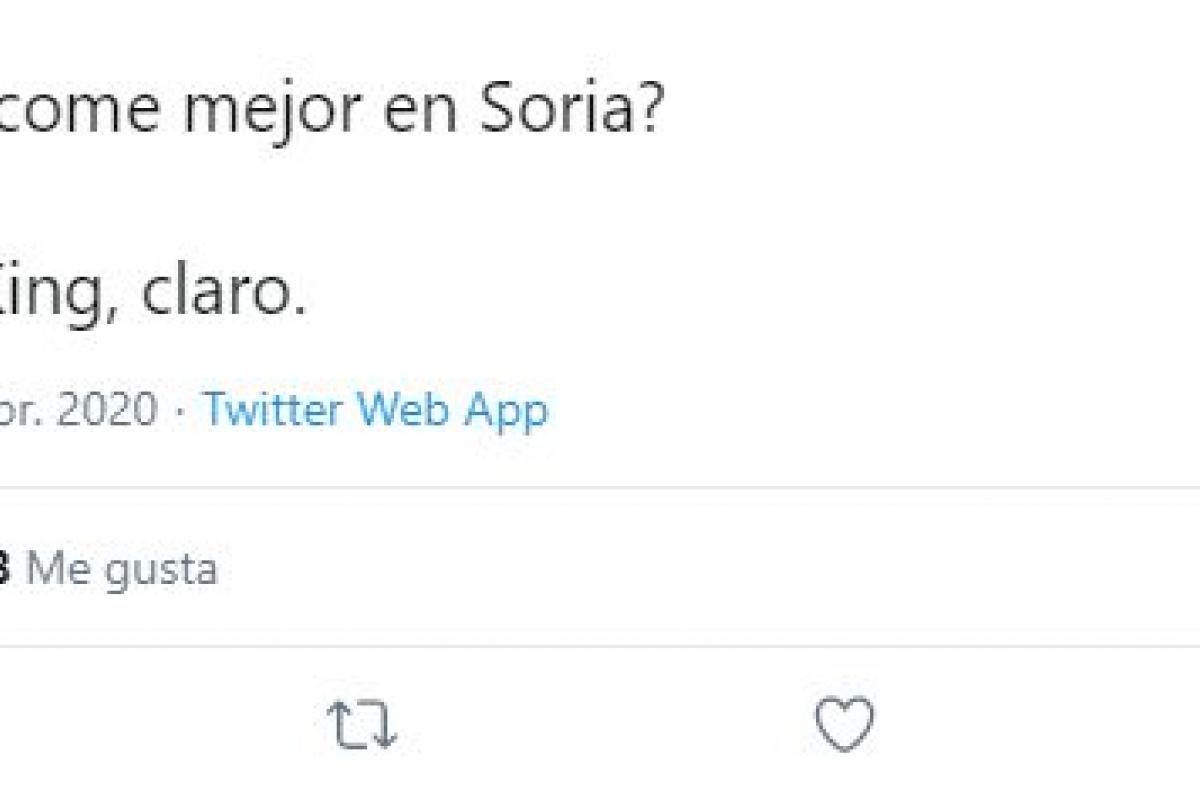Click the word App in source link

pos(505,411)
